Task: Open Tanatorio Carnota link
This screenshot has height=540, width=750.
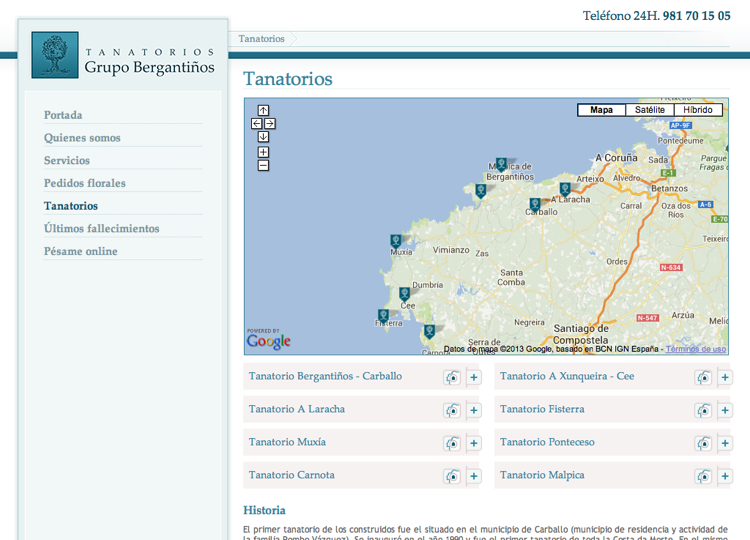Action: pyautogui.click(x=291, y=475)
